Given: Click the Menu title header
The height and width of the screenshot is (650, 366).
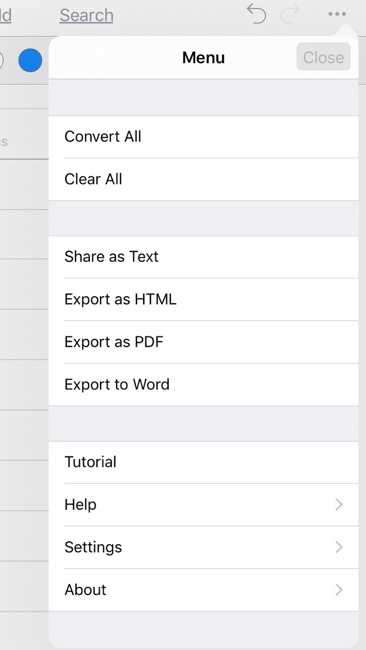Looking at the screenshot, I should pos(204,58).
